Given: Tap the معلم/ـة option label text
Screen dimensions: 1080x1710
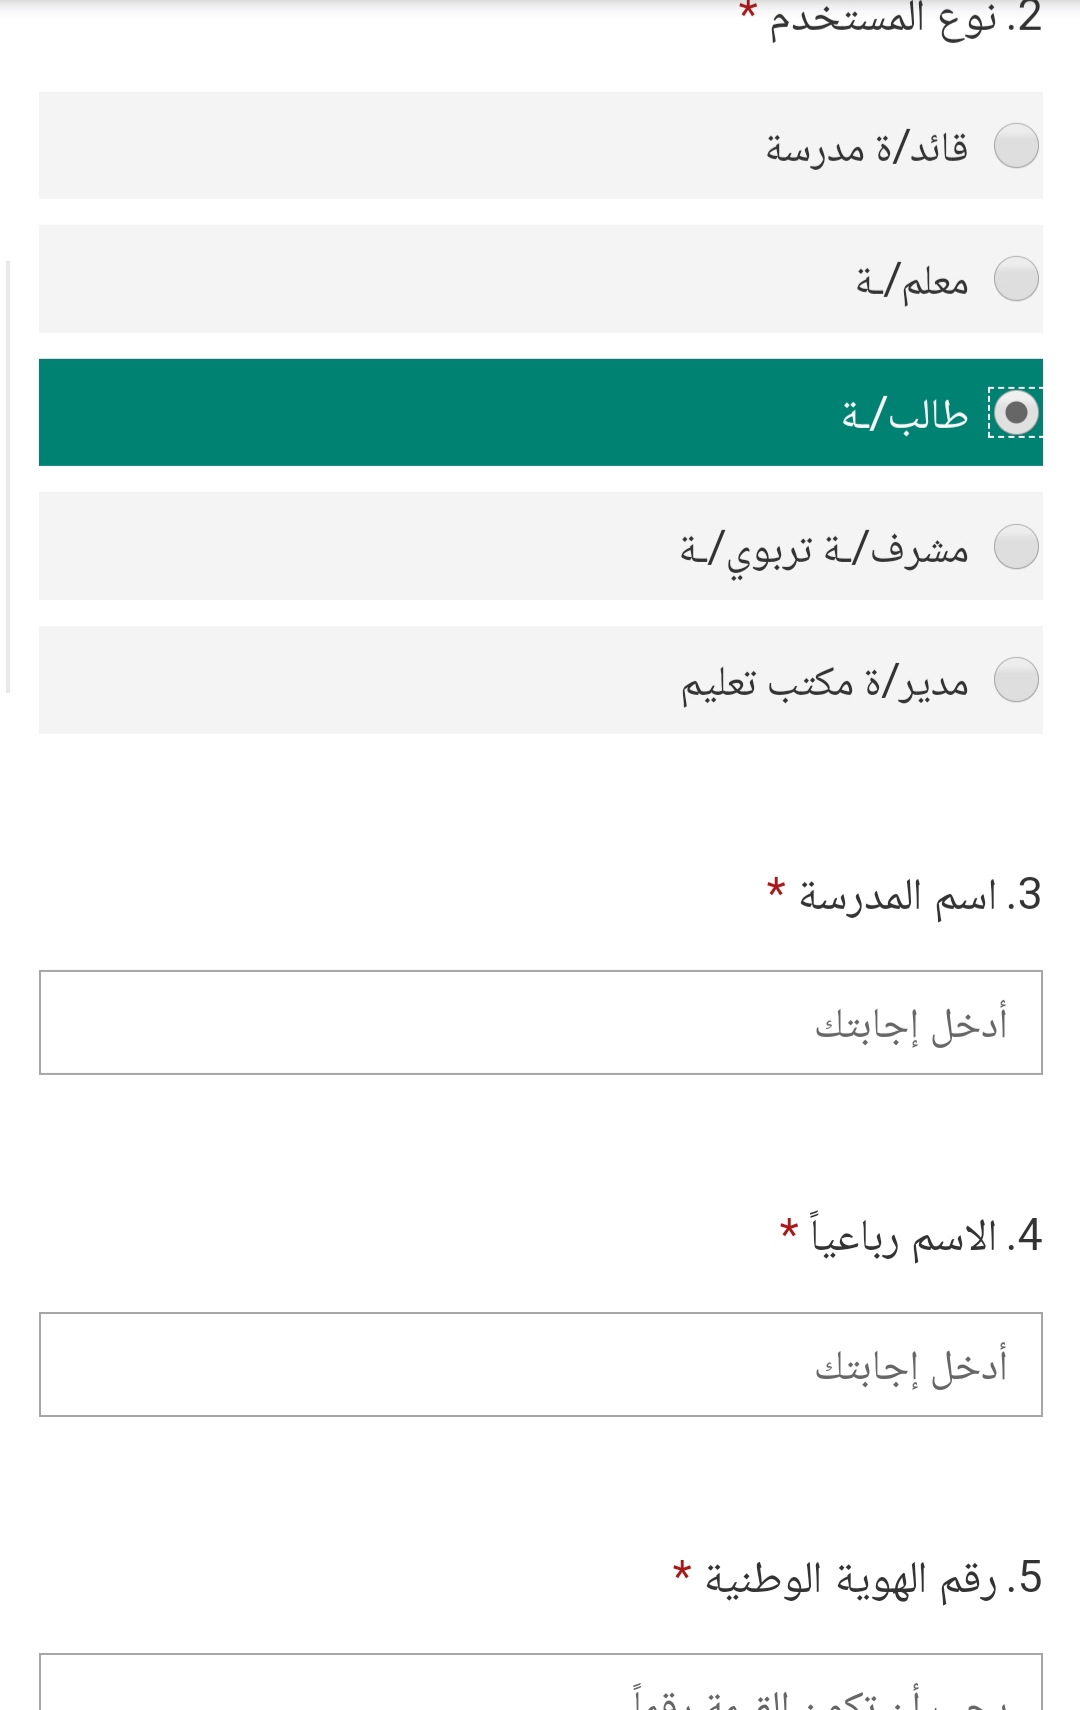Looking at the screenshot, I should click(912, 280).
